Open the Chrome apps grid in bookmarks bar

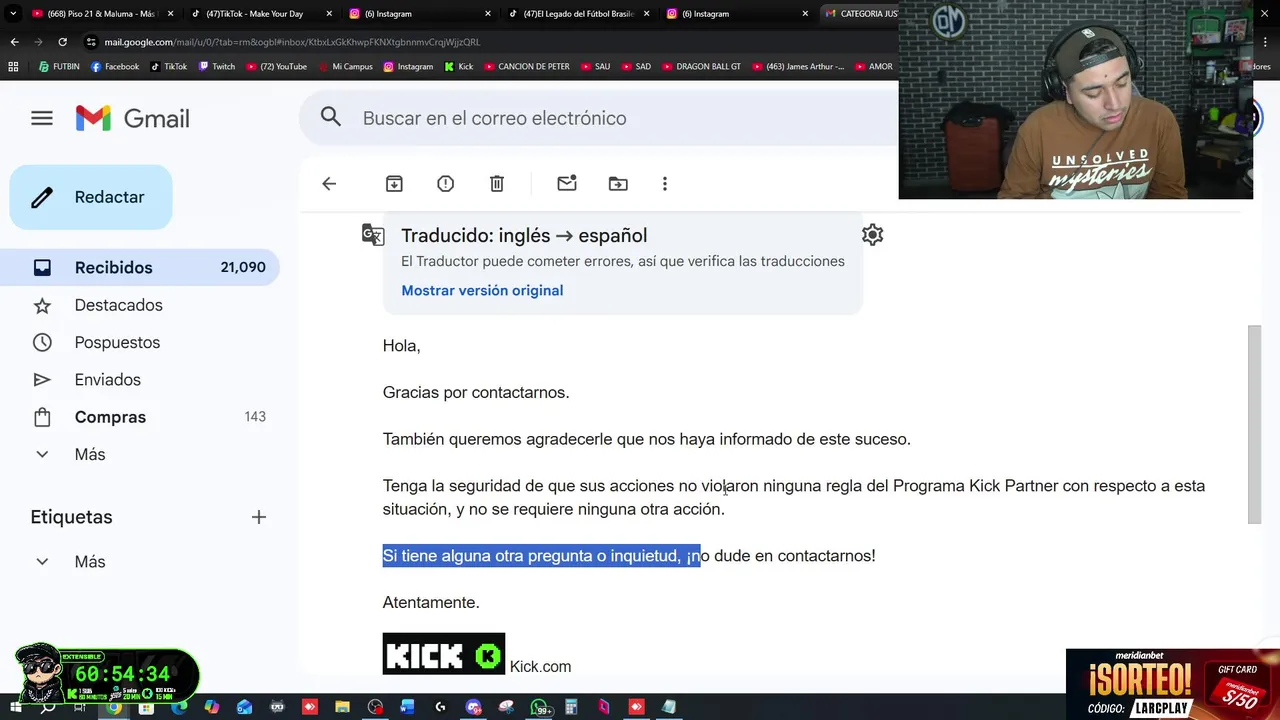point(13,67)
